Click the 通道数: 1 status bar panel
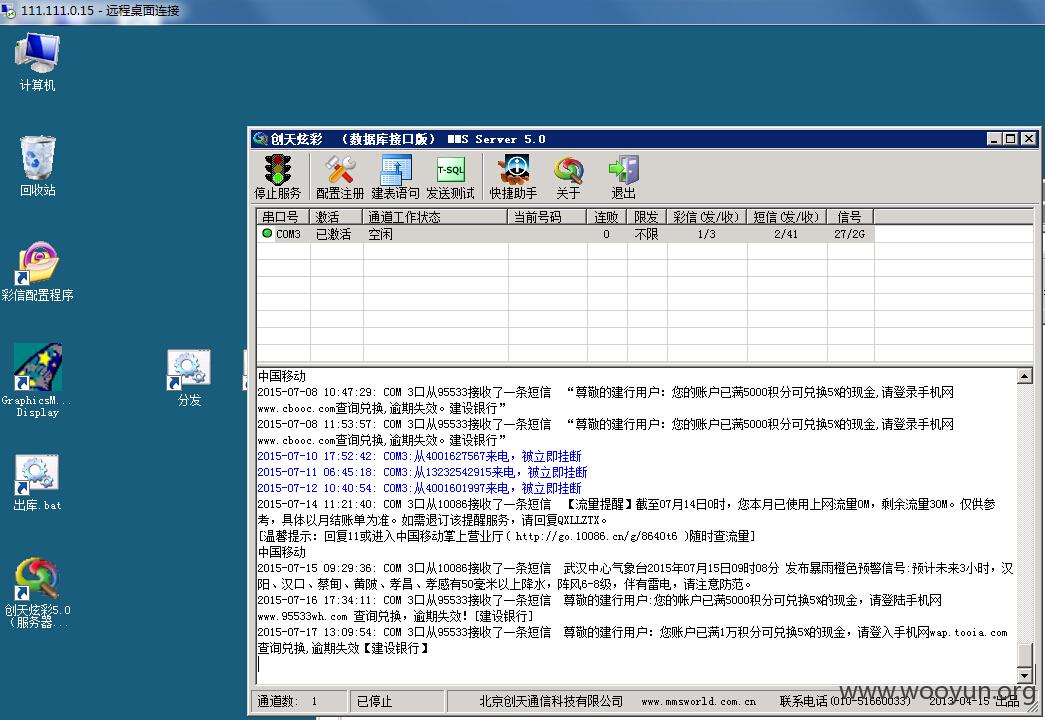 click(x=300, y=701)
